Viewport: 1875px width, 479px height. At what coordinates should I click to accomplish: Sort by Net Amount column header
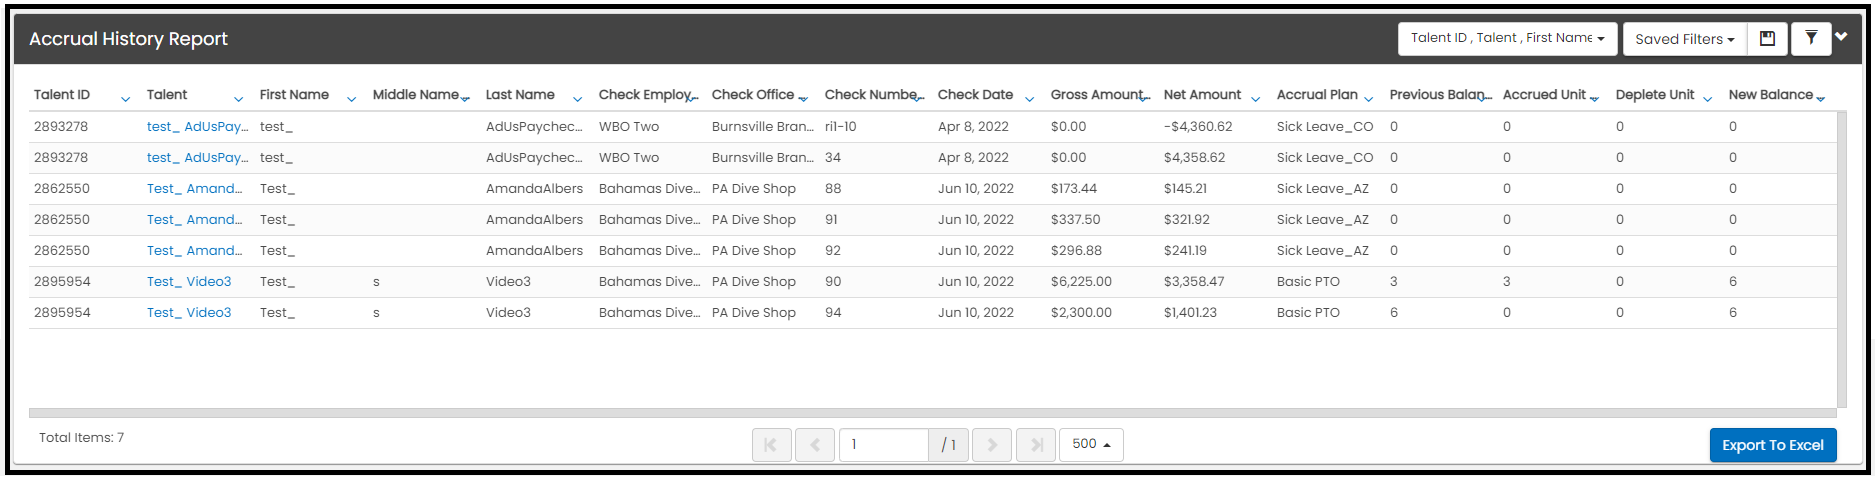[1202, 95]
